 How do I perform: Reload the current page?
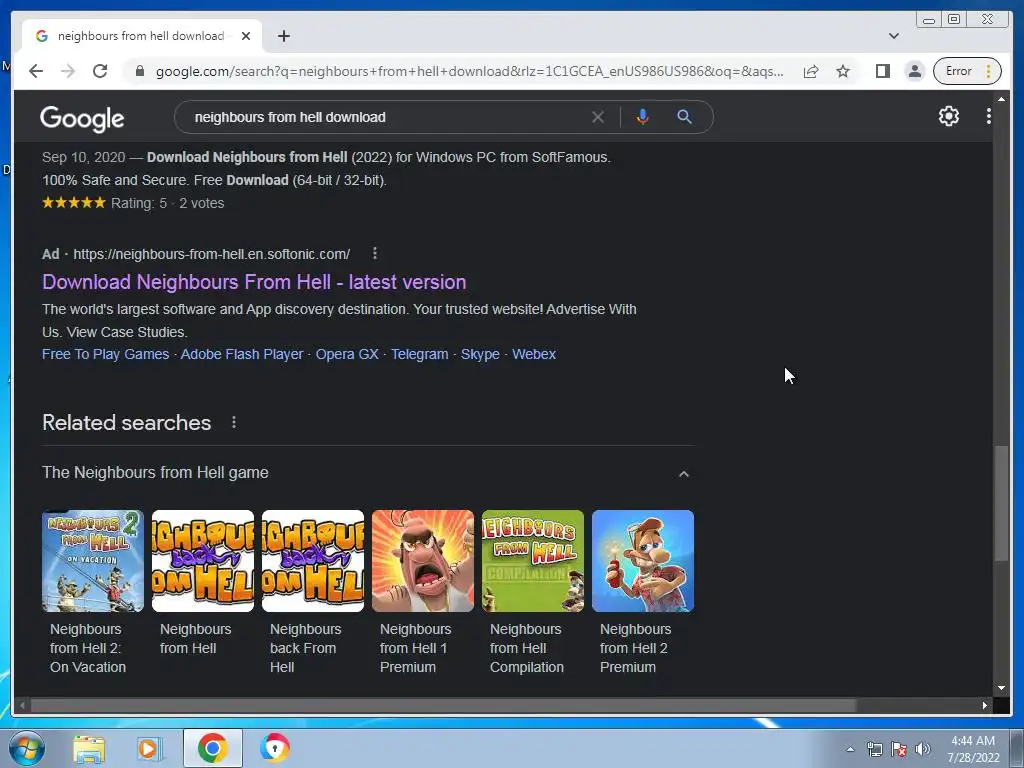(100, 71)
